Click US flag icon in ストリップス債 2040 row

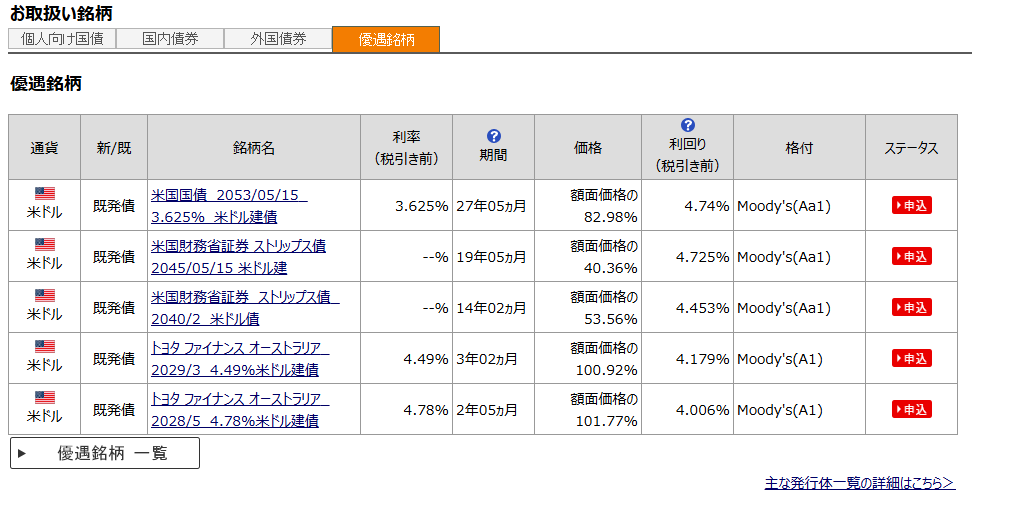pyautogui.click(x=44, y=296)
